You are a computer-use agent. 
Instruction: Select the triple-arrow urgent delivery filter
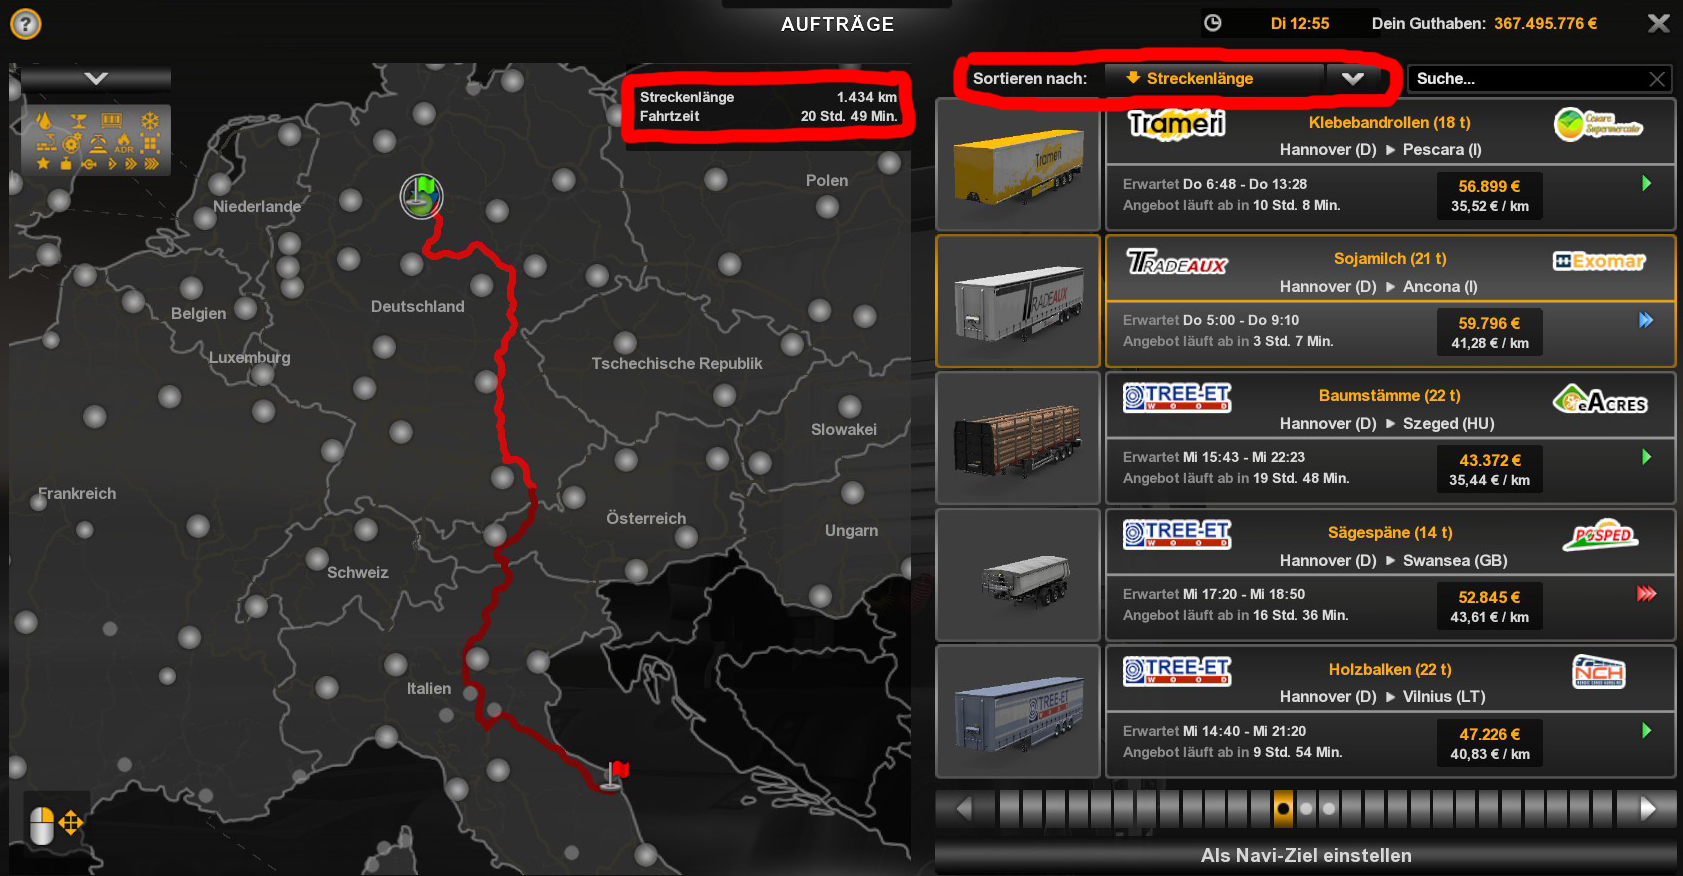(x=151, y=163)
